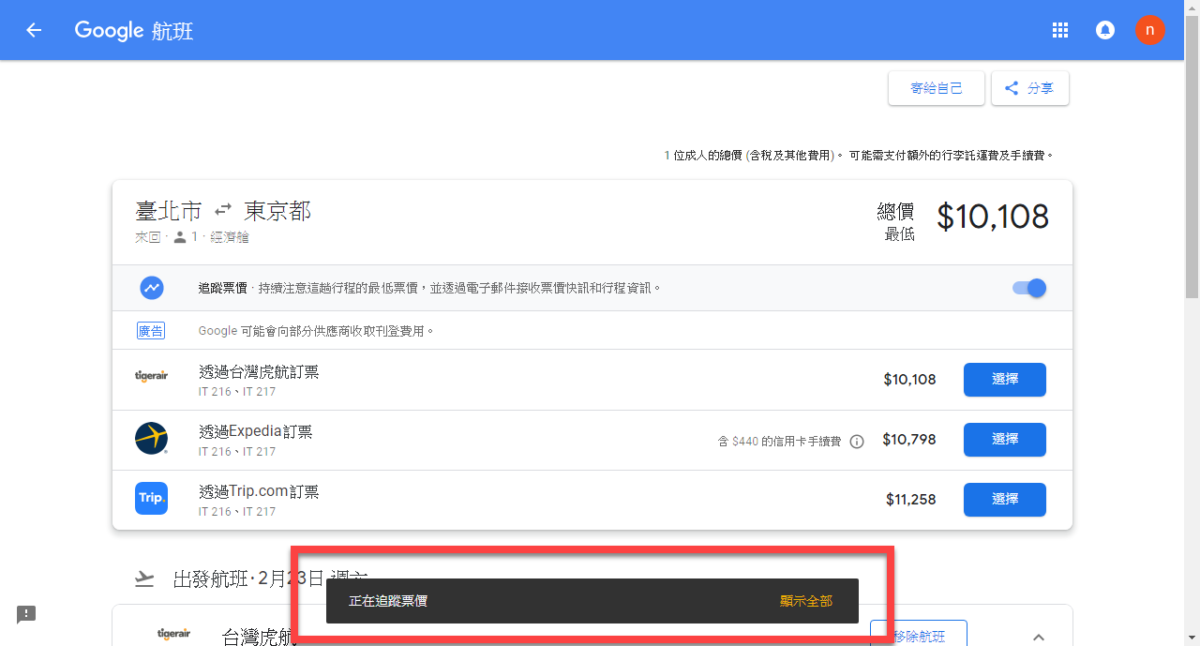Click the tigerair logo in departing flight

click(x=174, y=633)
